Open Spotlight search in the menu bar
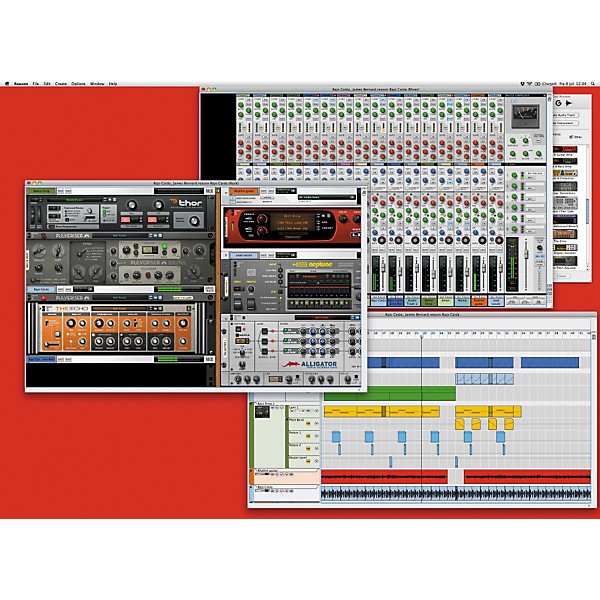This screenshot has width=600, height=600. [x=593, y=83]
